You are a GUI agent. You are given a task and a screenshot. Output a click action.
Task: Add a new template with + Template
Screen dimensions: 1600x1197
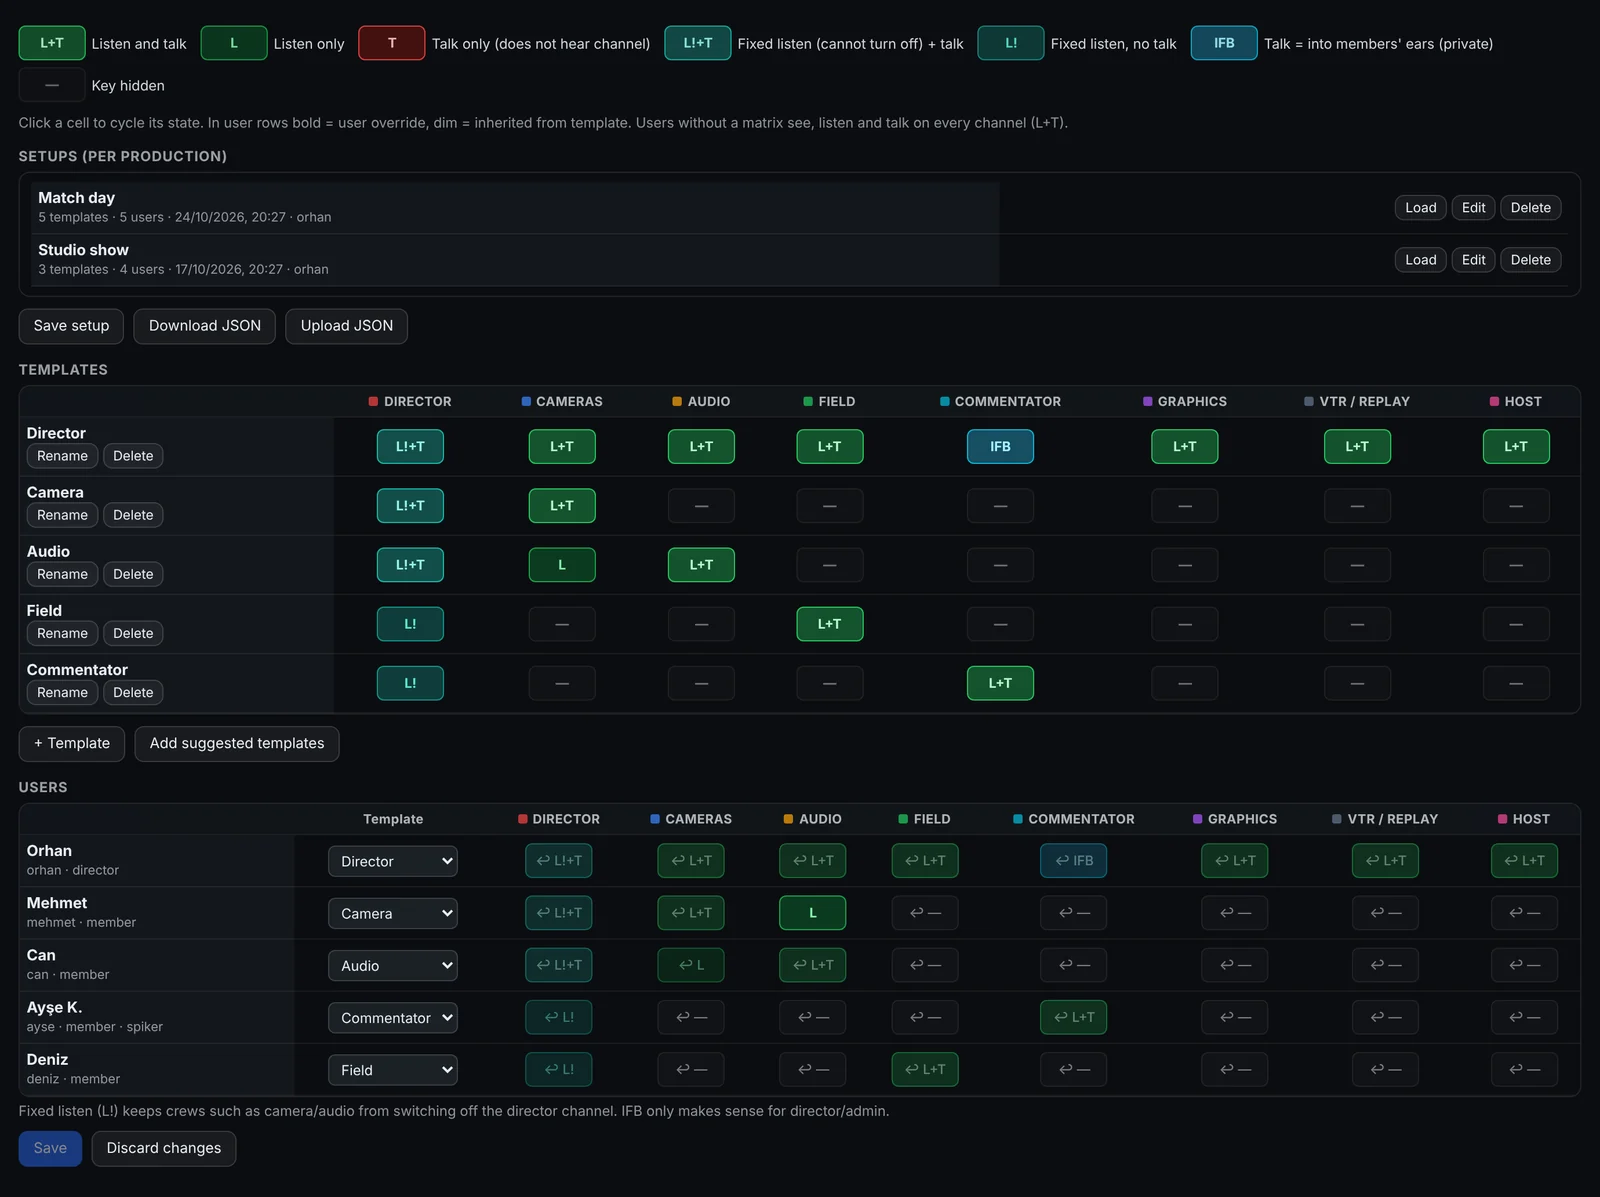coord(72,744)
